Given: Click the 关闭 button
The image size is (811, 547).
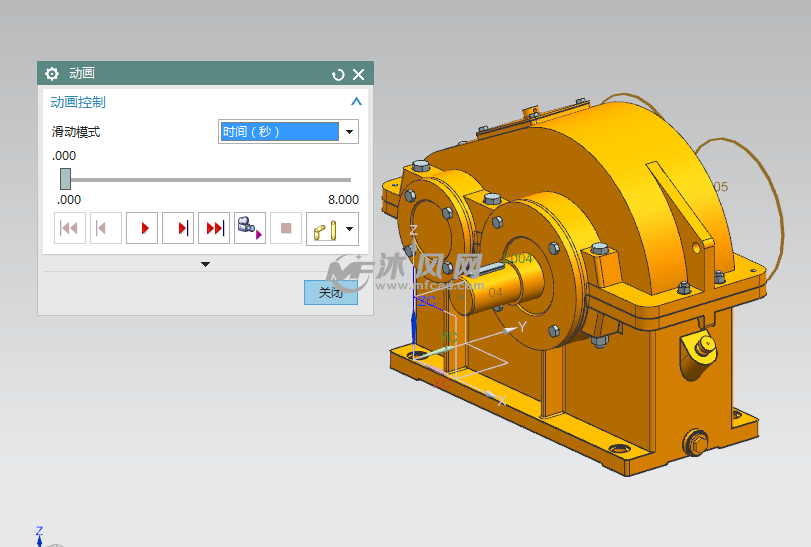Looking at the screenshot, I should click(x=330, y=292).
